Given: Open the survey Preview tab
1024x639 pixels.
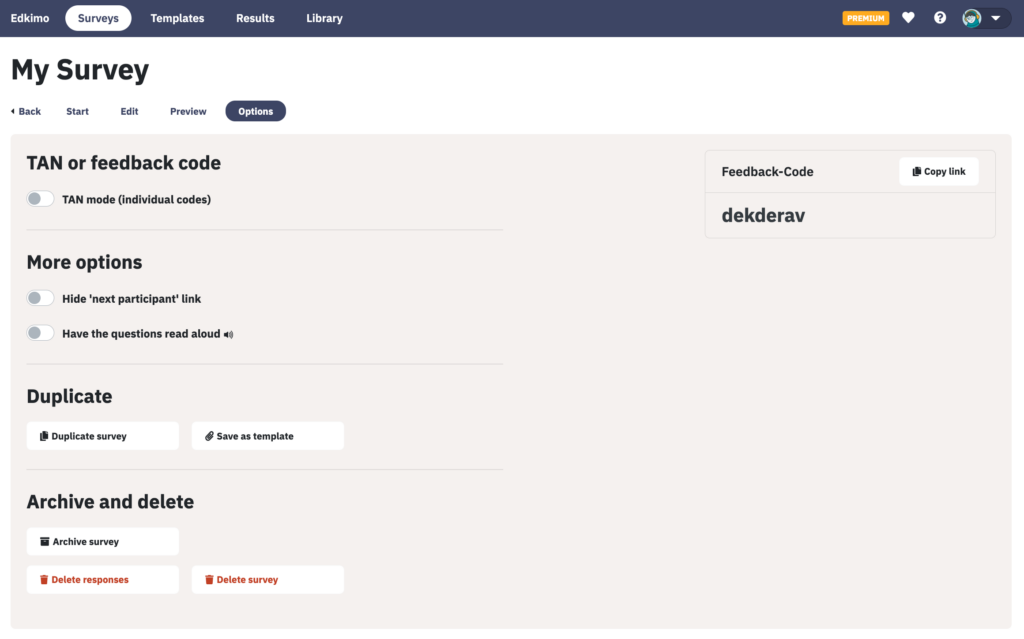Looking at the screenshot, I should pos(188,111).
